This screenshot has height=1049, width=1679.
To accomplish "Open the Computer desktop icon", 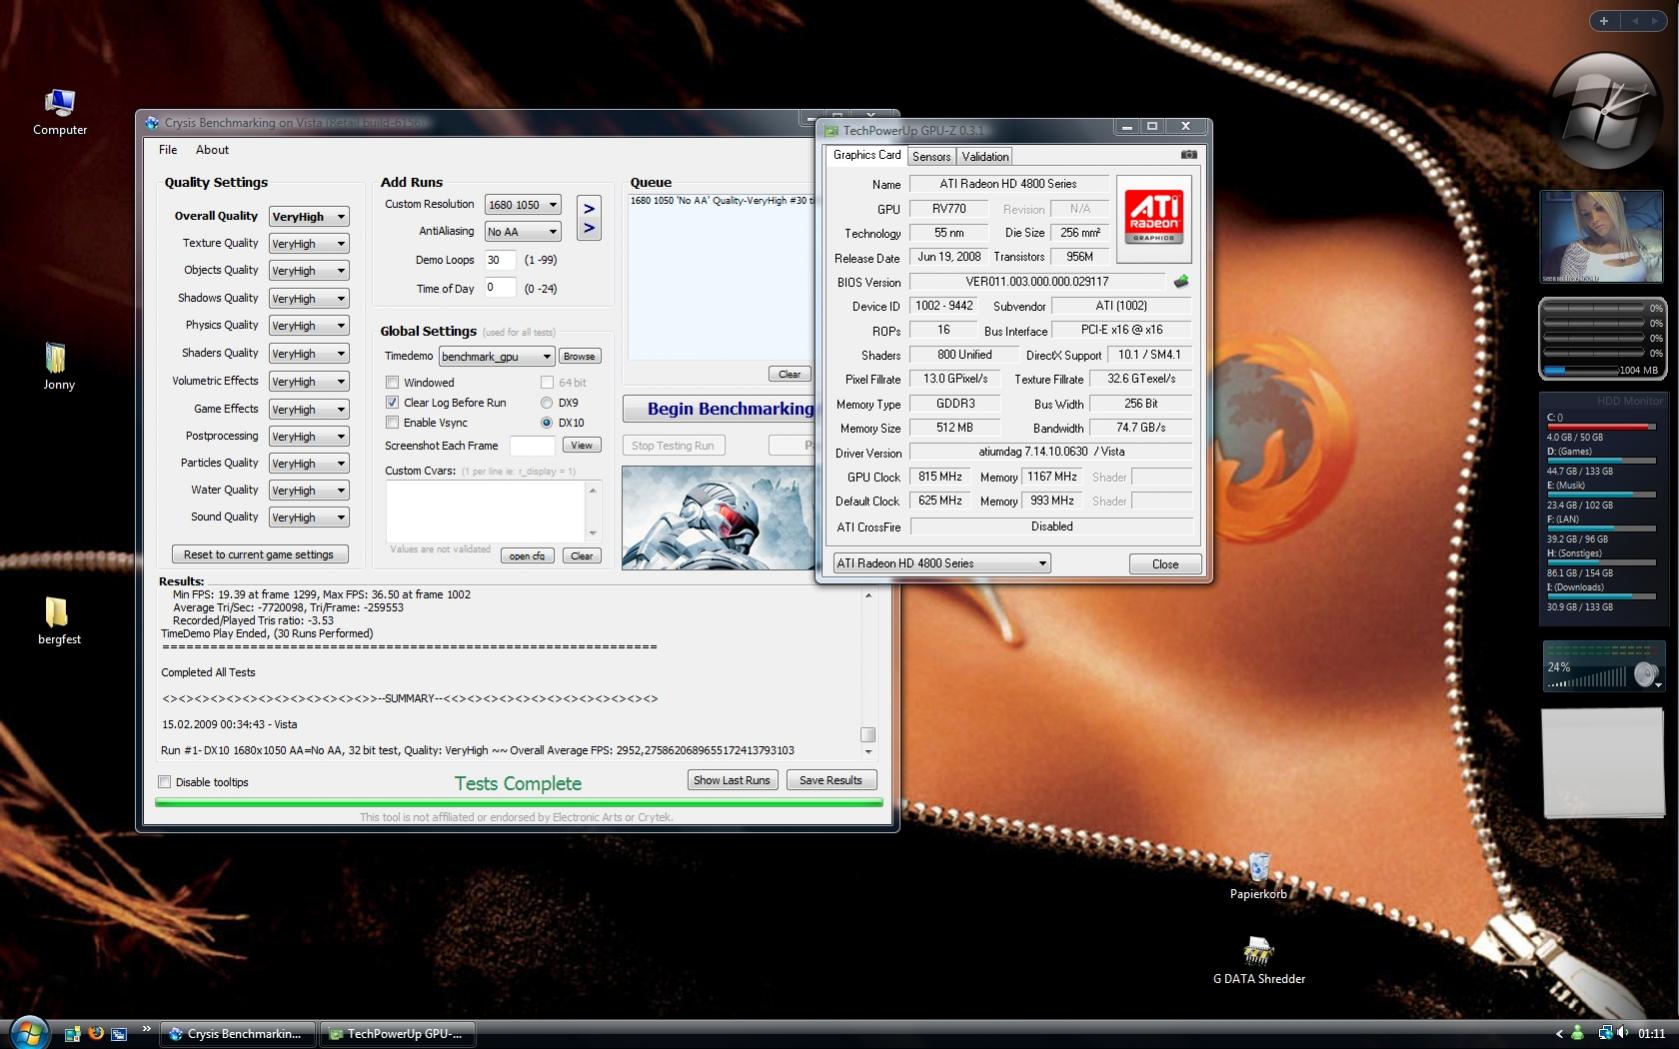I will point(59,112).
